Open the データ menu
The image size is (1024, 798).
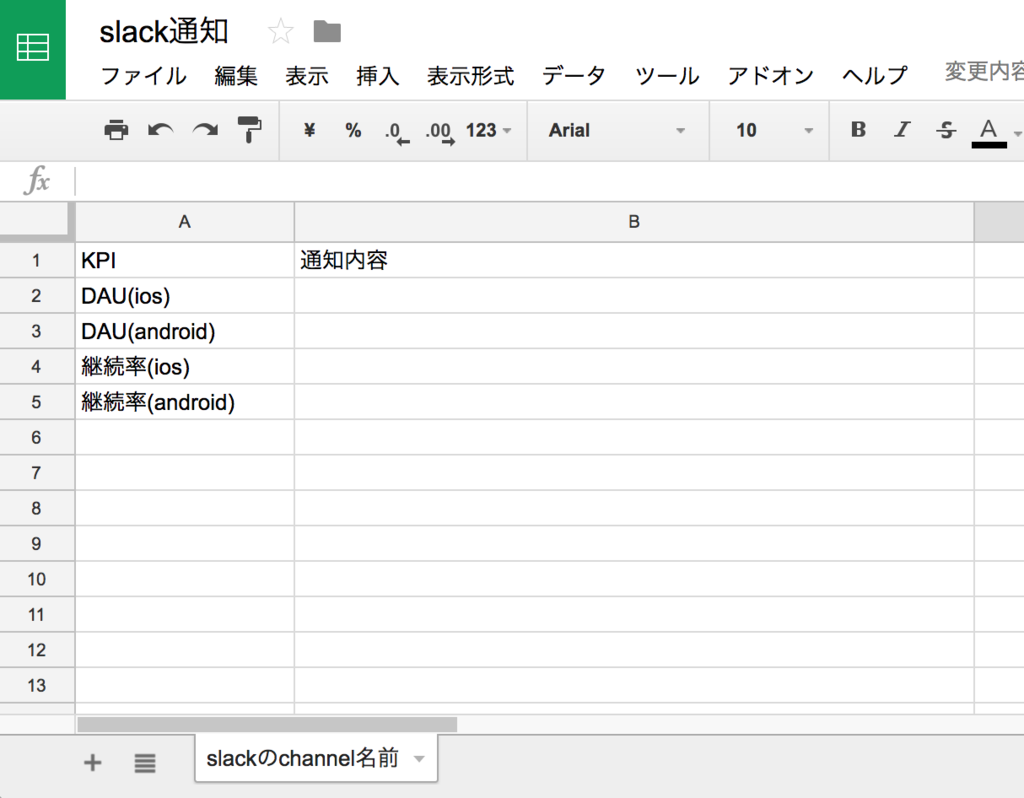(x=574, y=76)
